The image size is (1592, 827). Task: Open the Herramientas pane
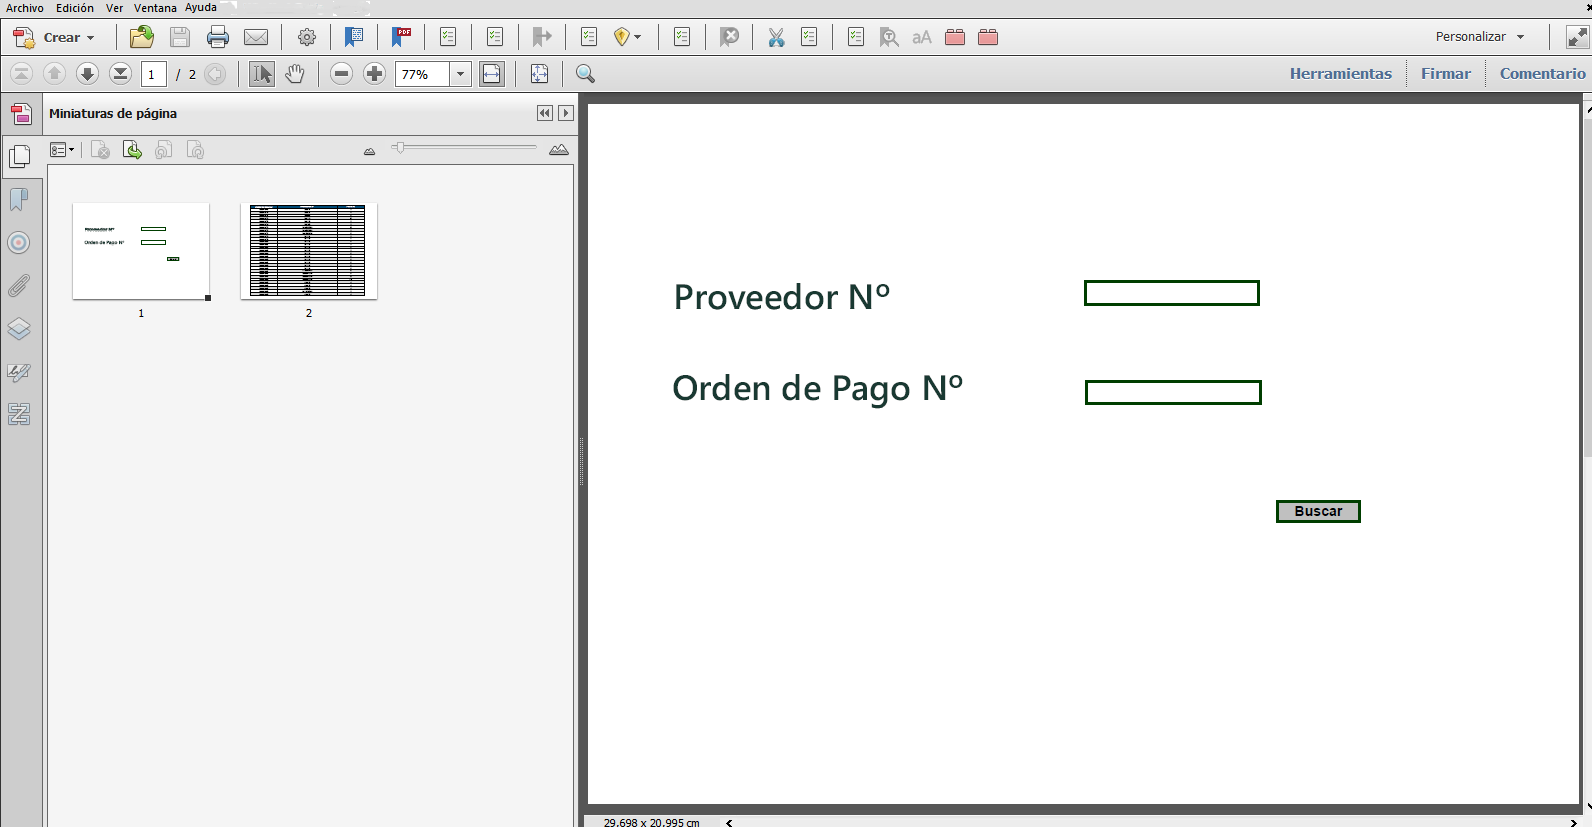point(1340,73)
